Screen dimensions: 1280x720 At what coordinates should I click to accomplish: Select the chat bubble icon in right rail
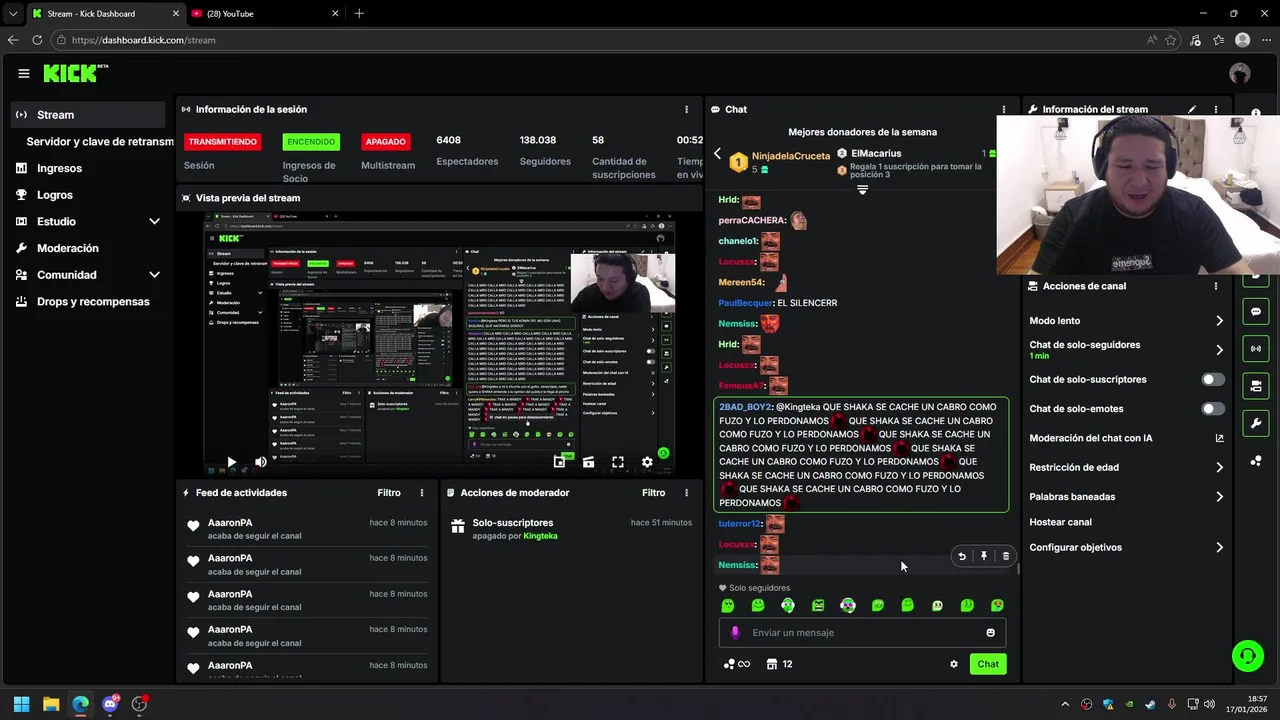[1256, 312]
